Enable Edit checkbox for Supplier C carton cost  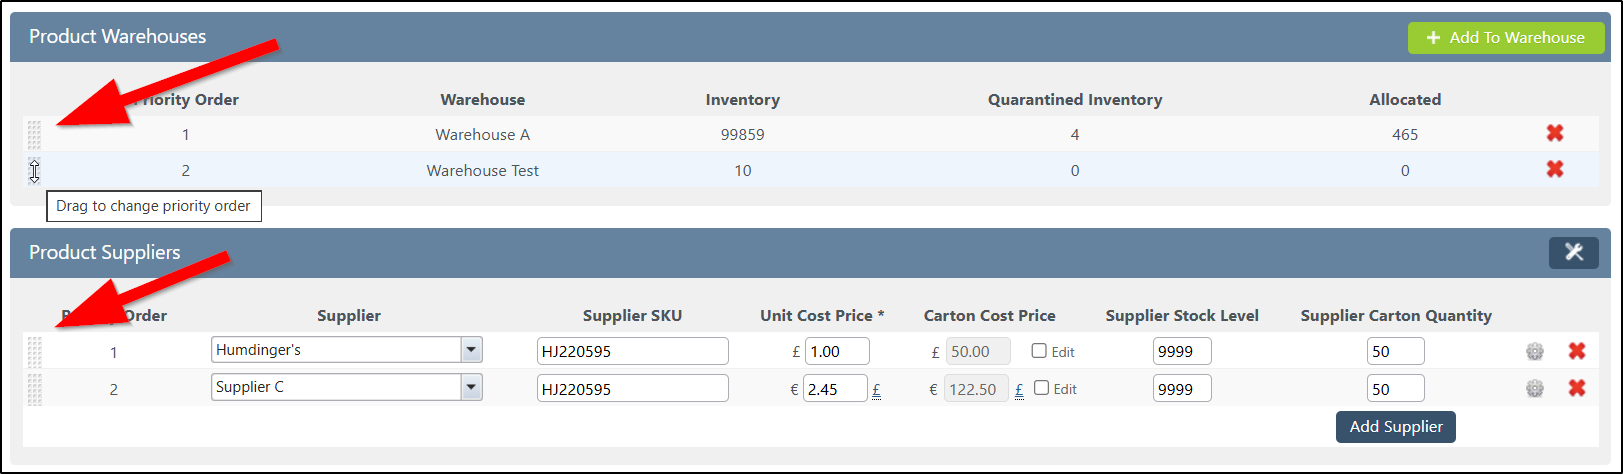[x=1041, y=388]
